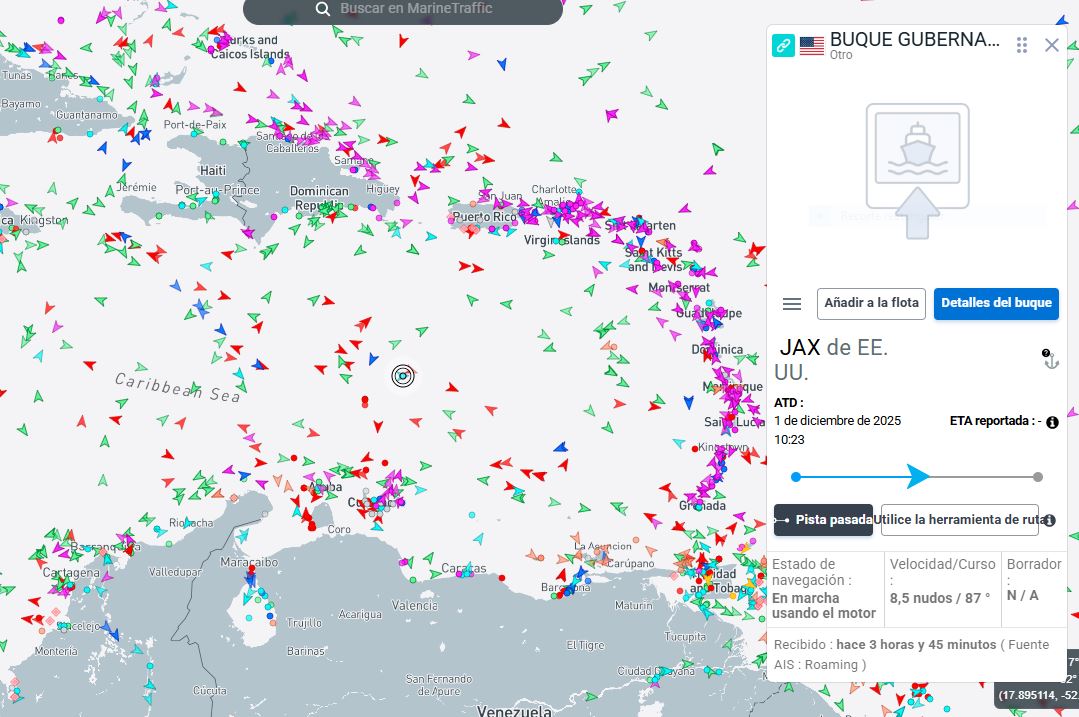1079x717 pixels.
Task: Click the blue arrow on voyage progress line
Action: click(x=918, y=477)
